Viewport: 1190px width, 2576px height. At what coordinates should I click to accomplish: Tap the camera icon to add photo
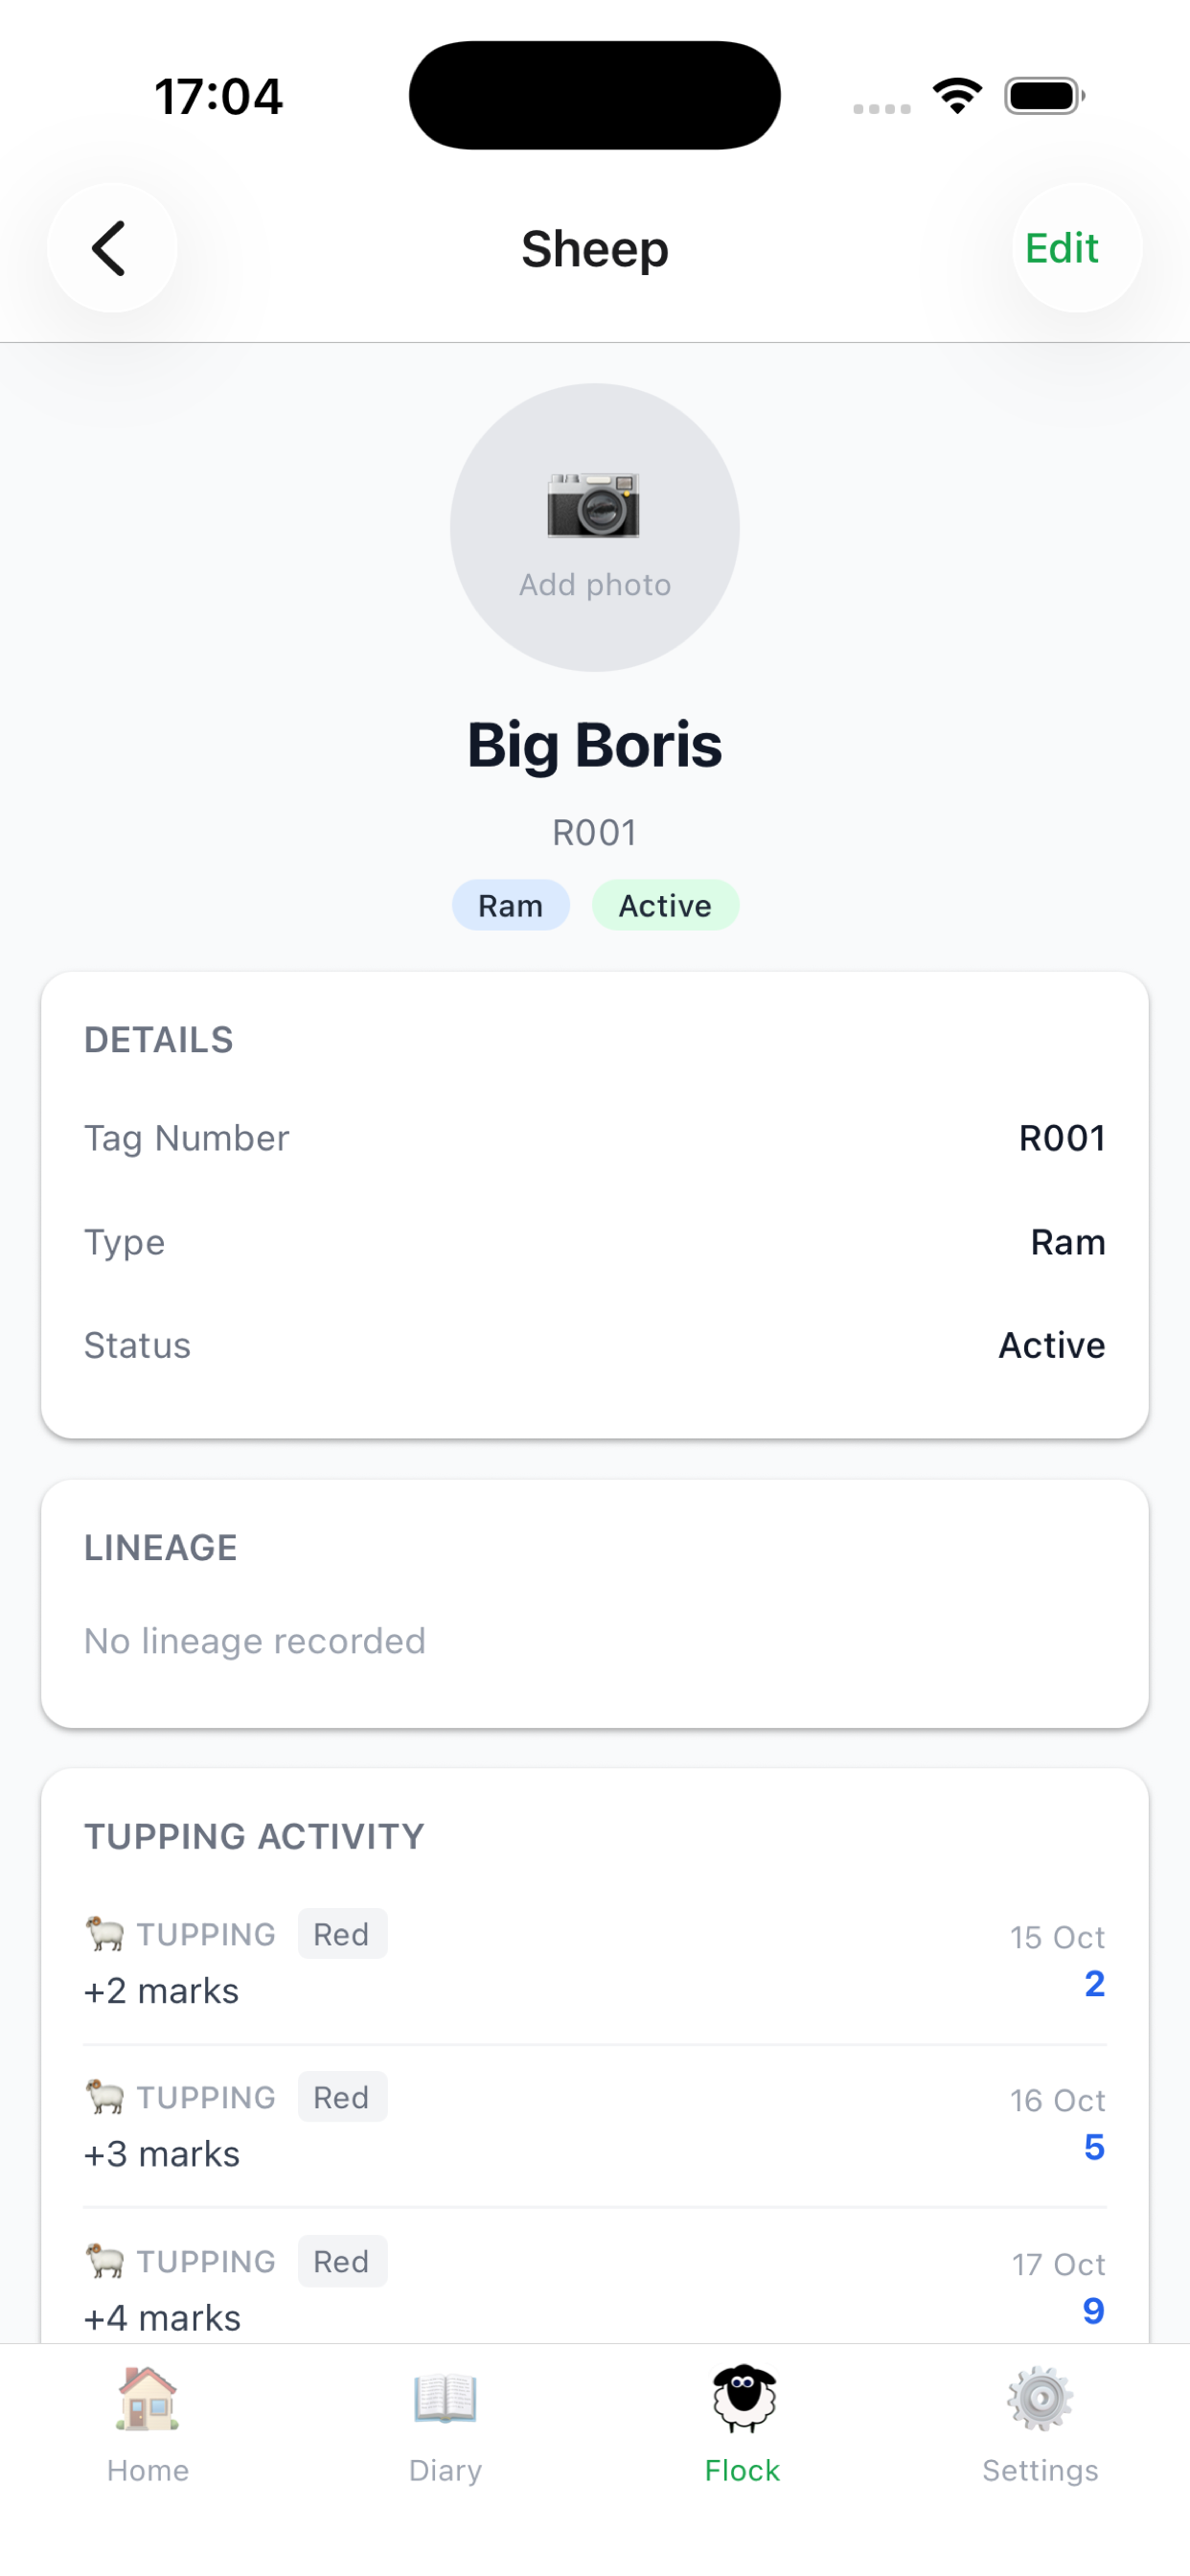[594, 505]
